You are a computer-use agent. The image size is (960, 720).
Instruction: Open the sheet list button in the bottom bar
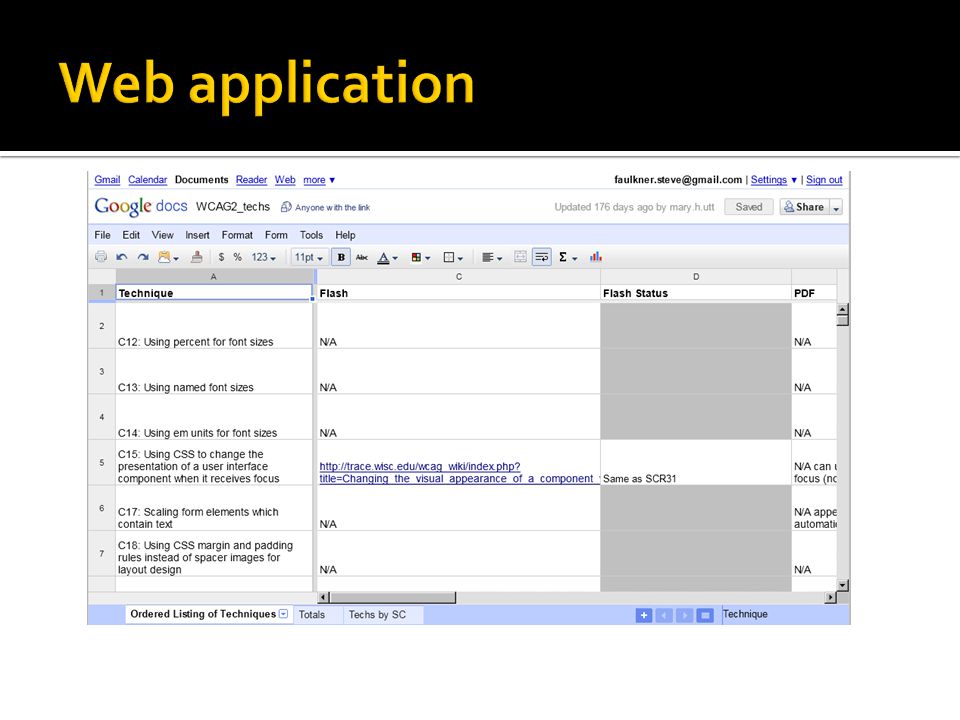[x=705, y=615]
